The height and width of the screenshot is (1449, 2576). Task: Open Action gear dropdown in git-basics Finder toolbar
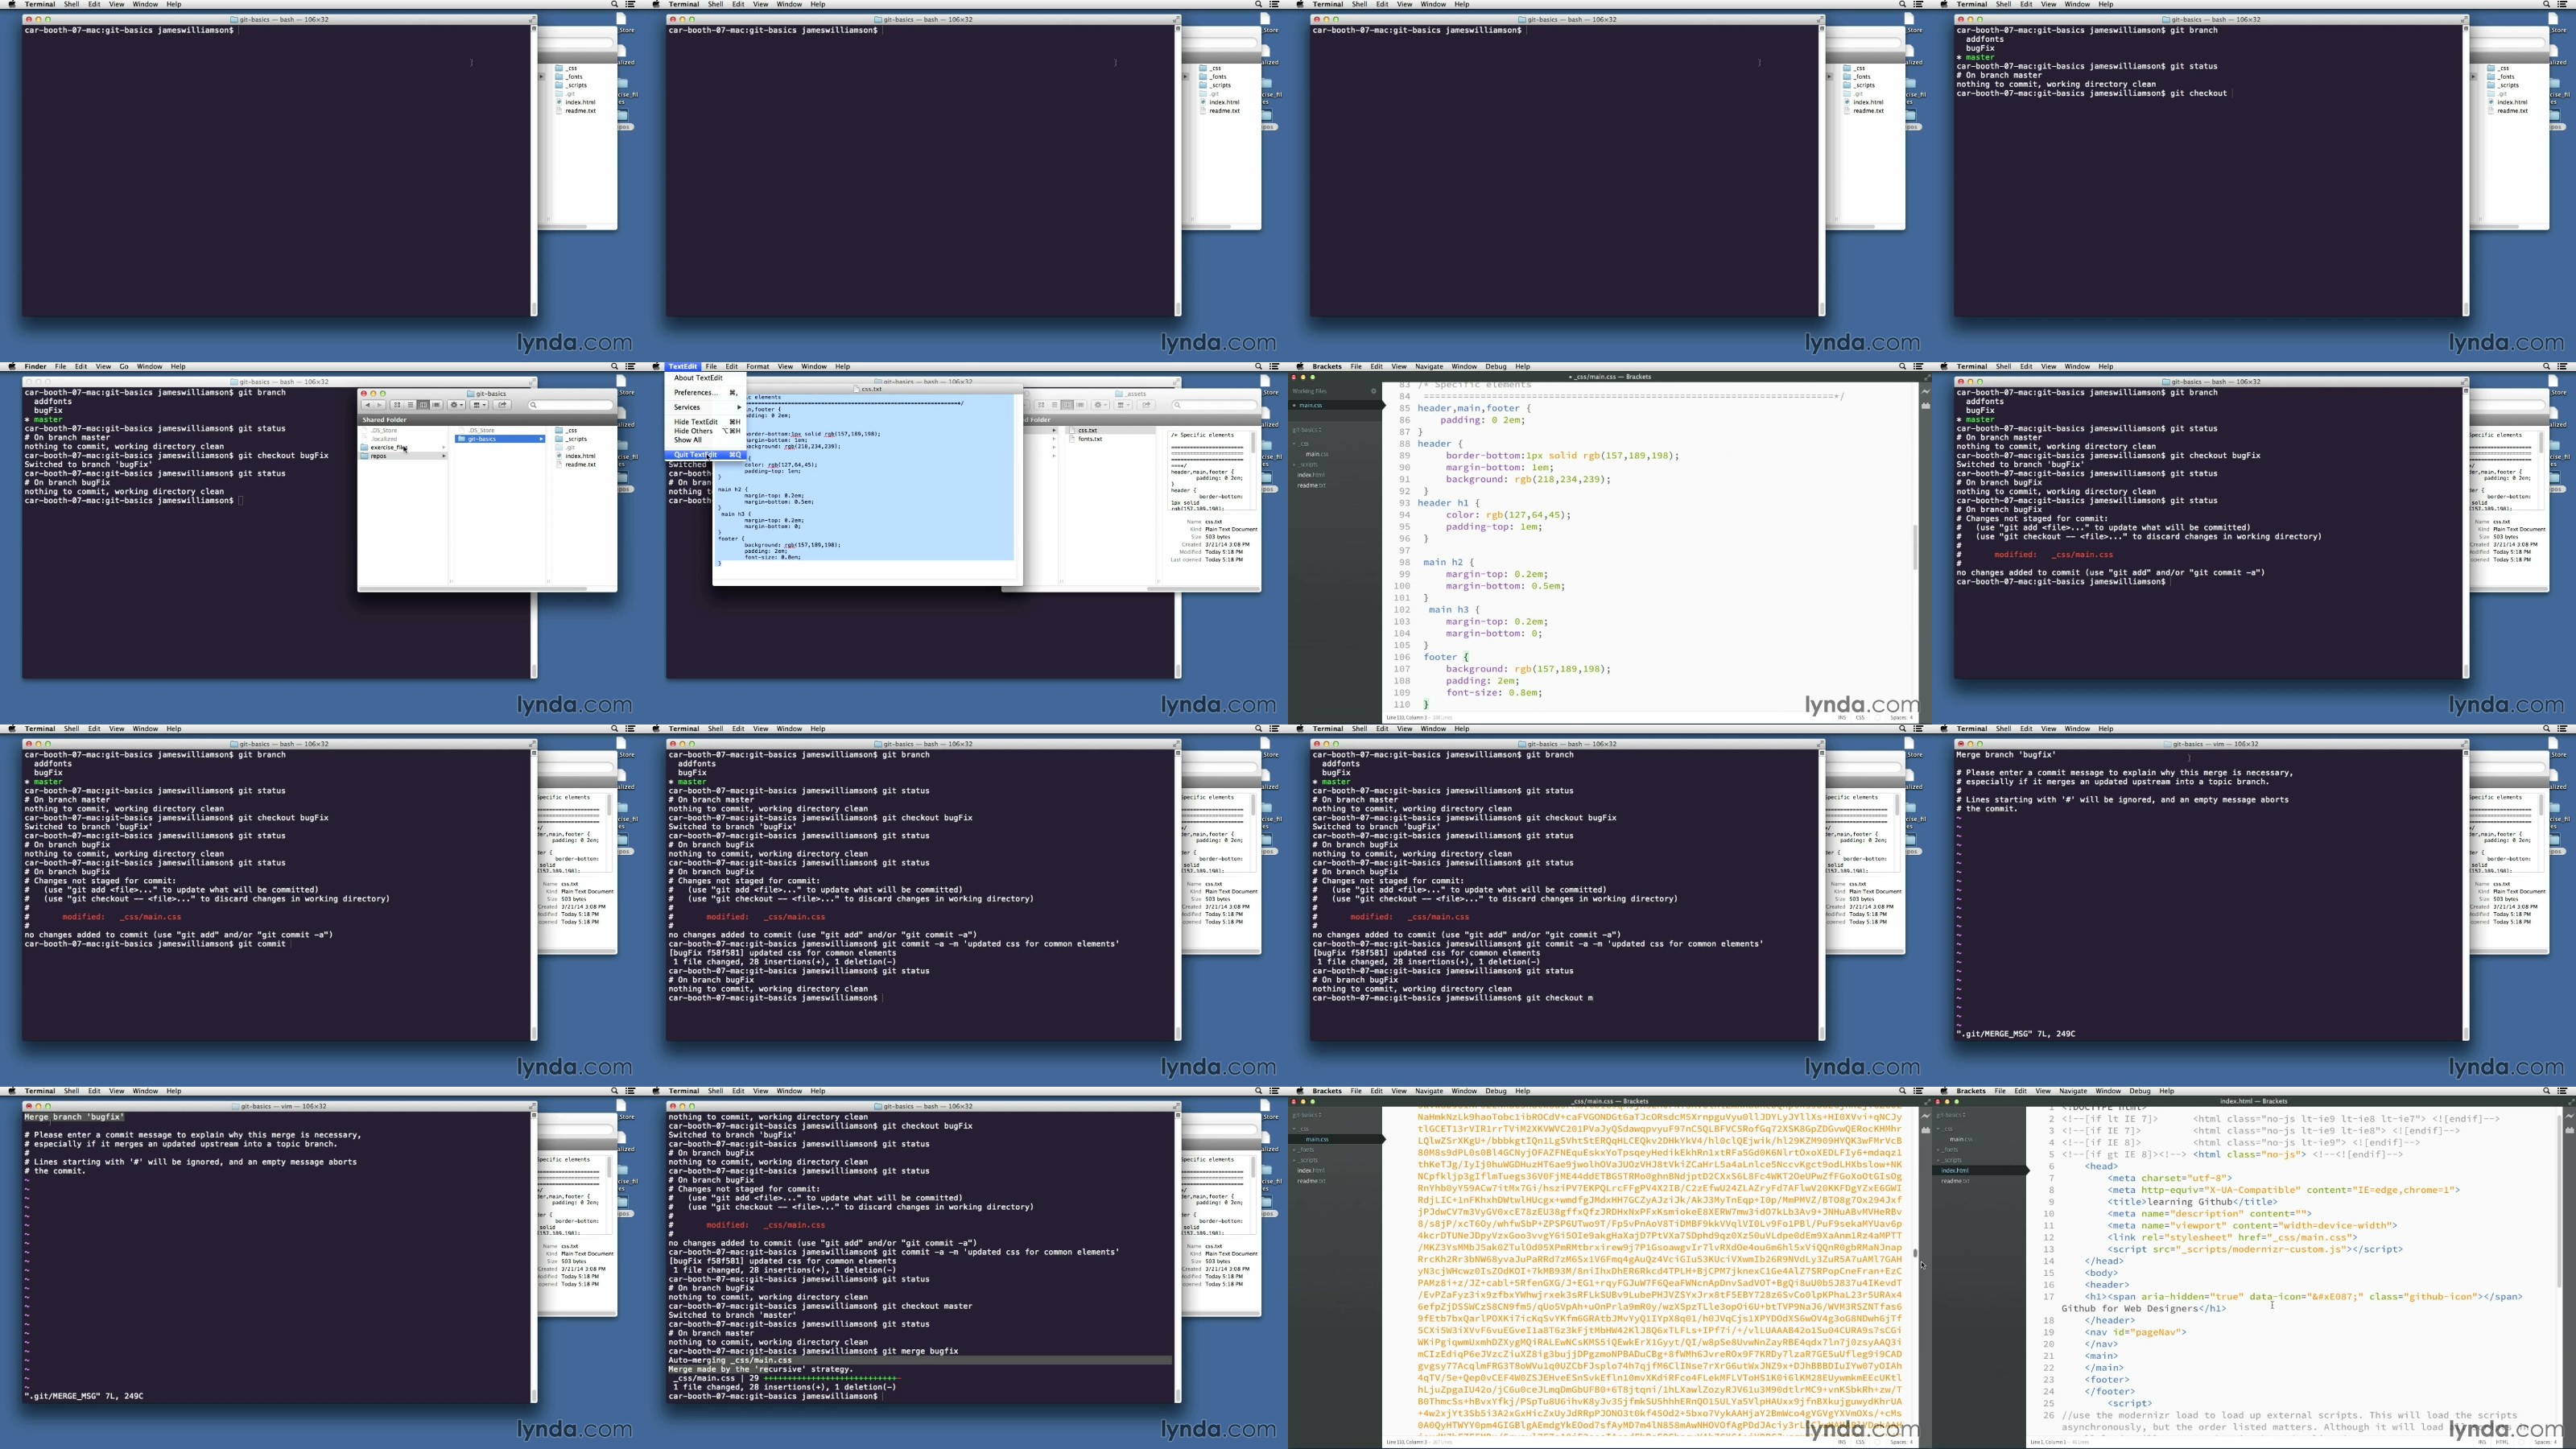click(x=456, y=405)
